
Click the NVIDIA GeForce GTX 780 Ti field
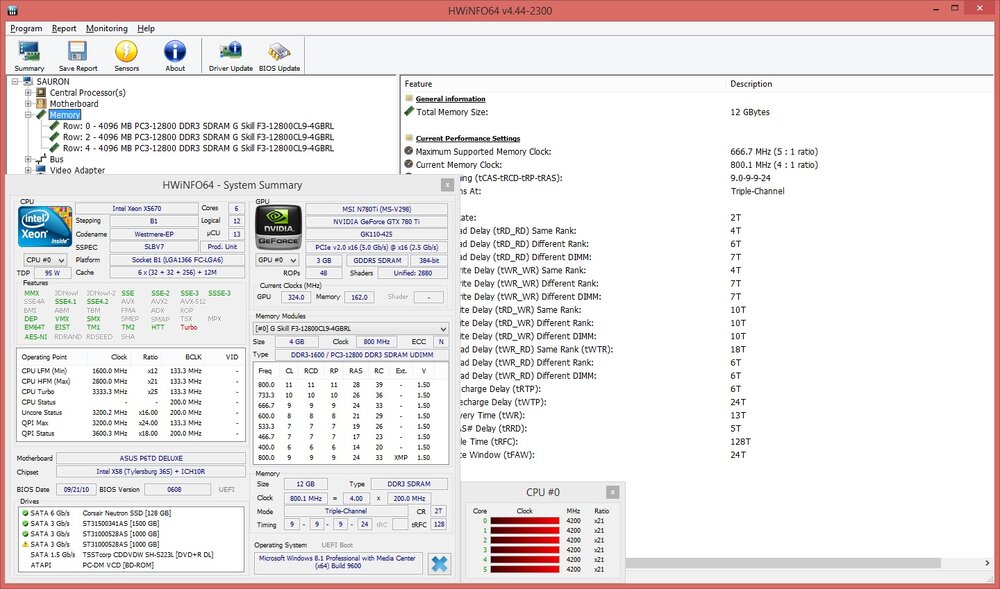point(376,222)
